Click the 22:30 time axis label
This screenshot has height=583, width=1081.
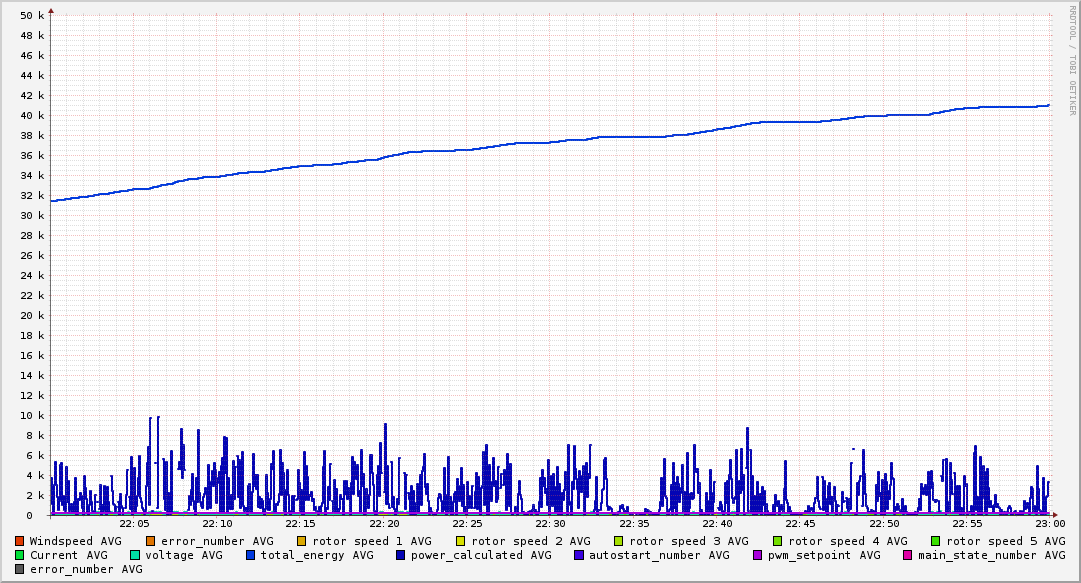[550, 523]
